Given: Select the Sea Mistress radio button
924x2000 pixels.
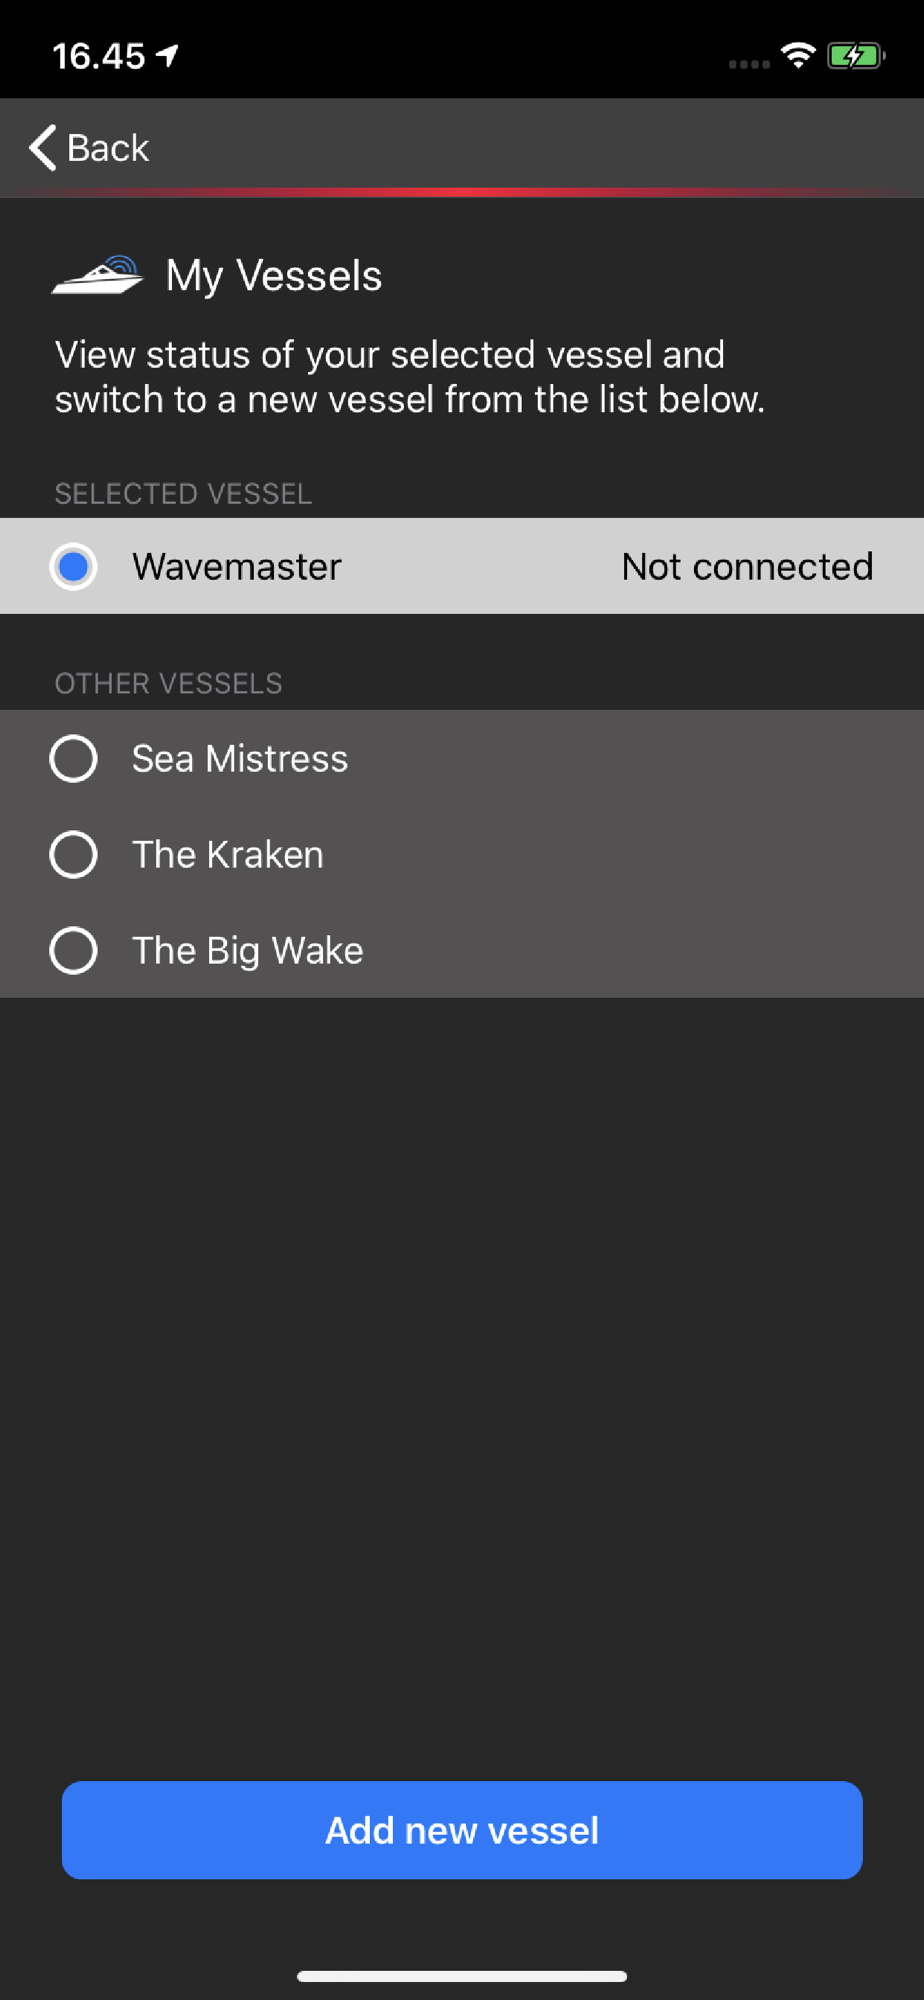Looking at the screenshot, I should click(x=73, y=758).
